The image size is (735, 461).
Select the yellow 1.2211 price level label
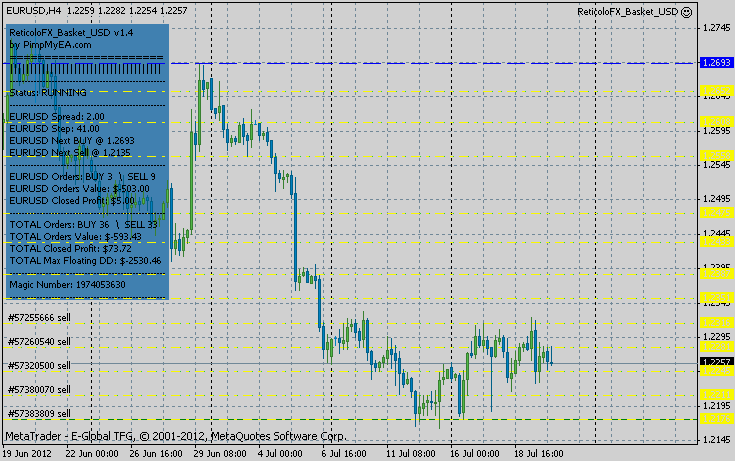click(716, 394)
